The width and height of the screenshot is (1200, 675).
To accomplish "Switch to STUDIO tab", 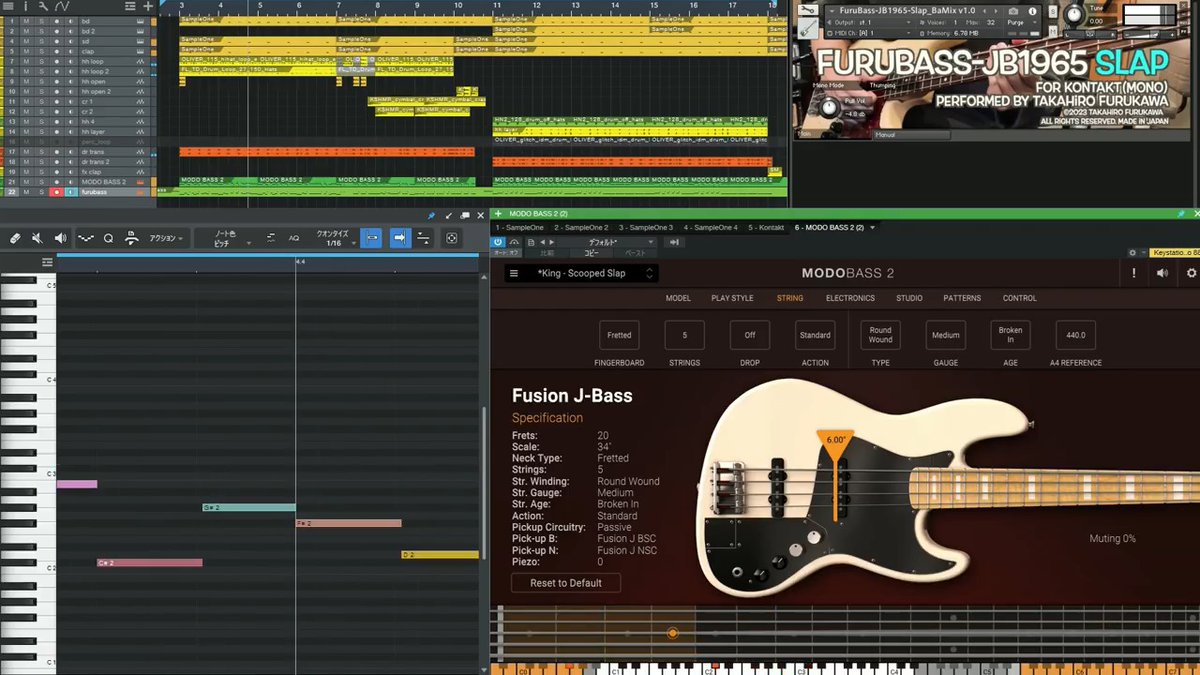I will [909, 298].
